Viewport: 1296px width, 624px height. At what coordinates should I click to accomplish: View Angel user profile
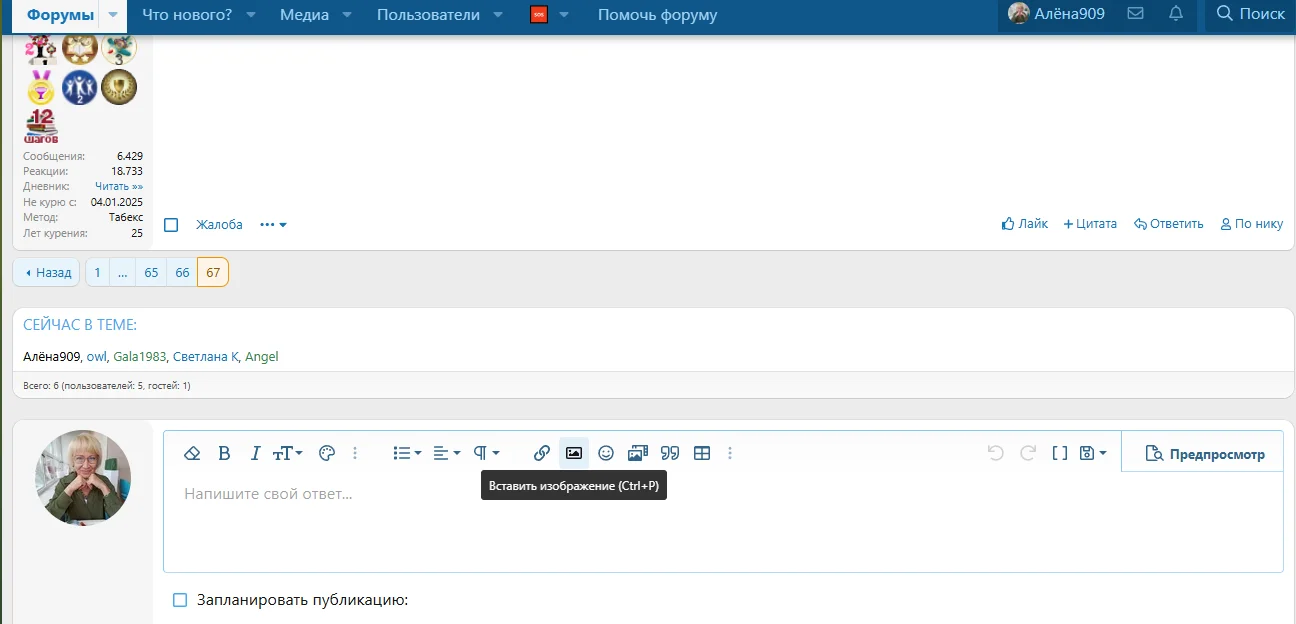pos(262,356)
